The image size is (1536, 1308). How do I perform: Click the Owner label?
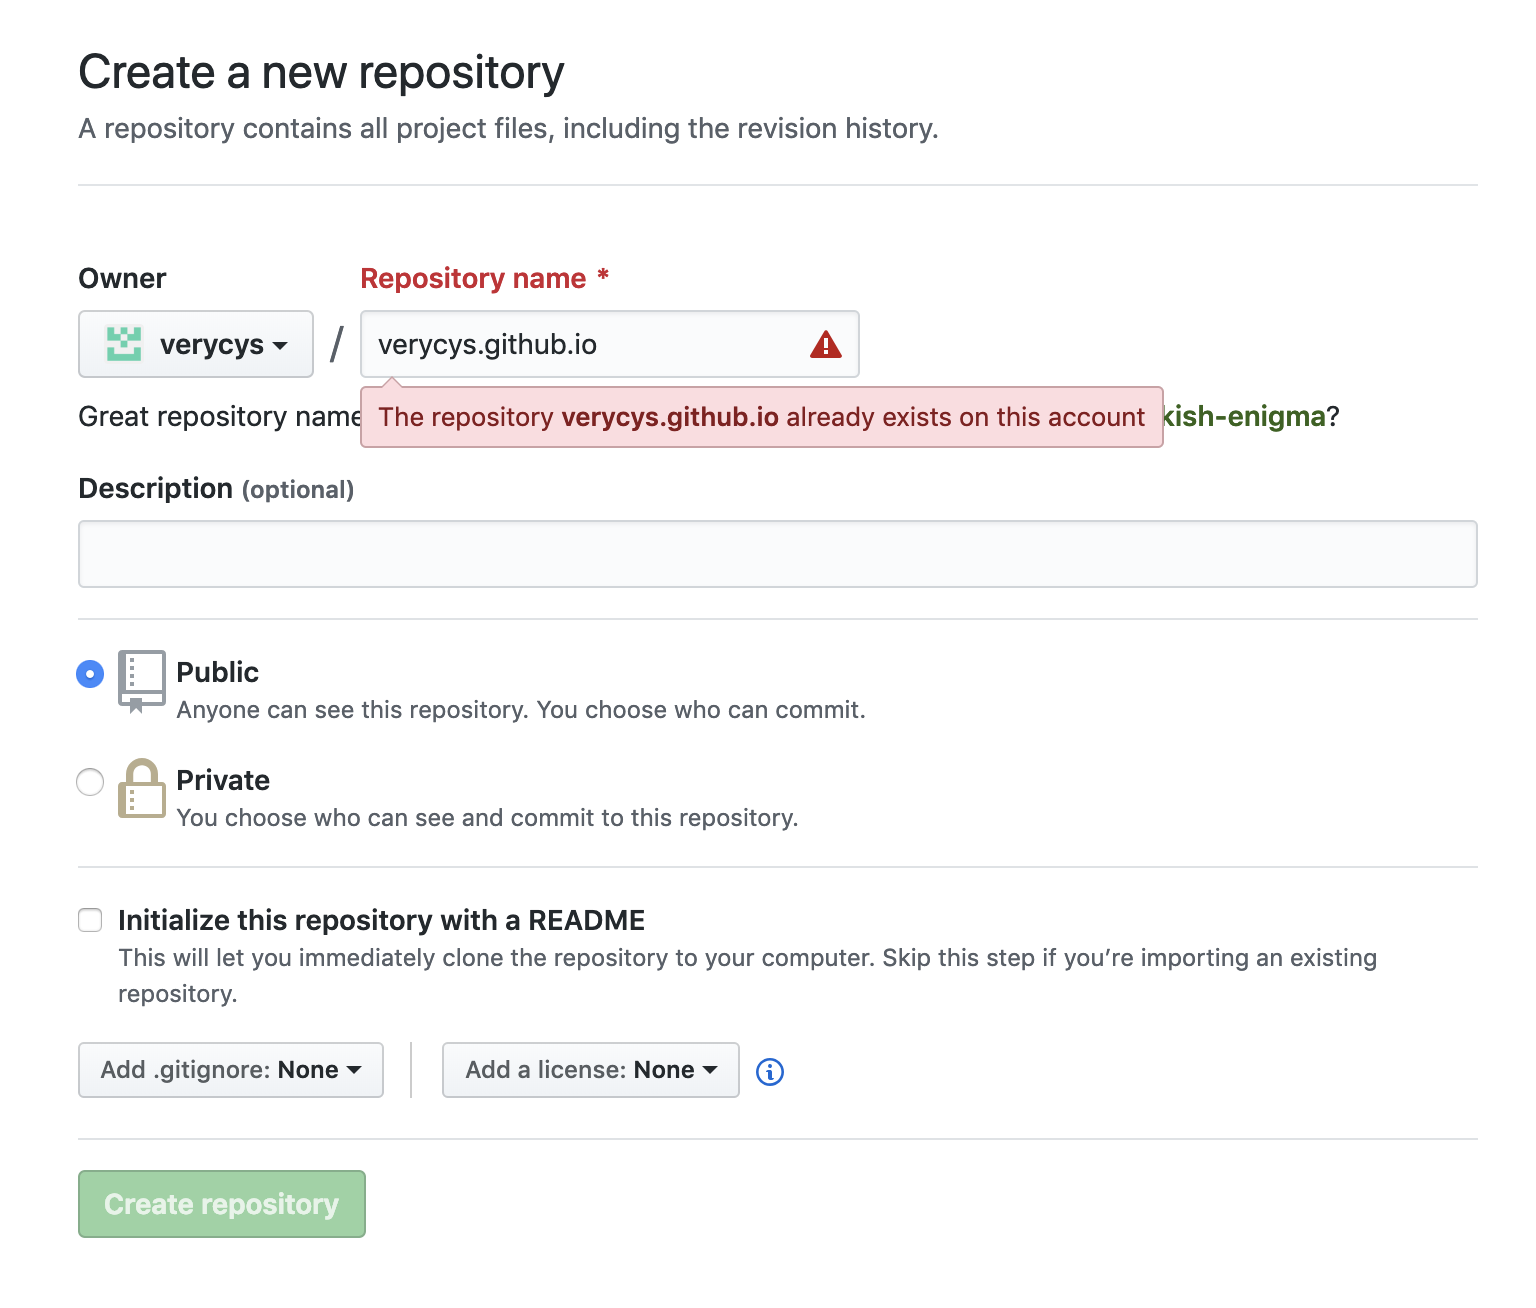point(122,278)
